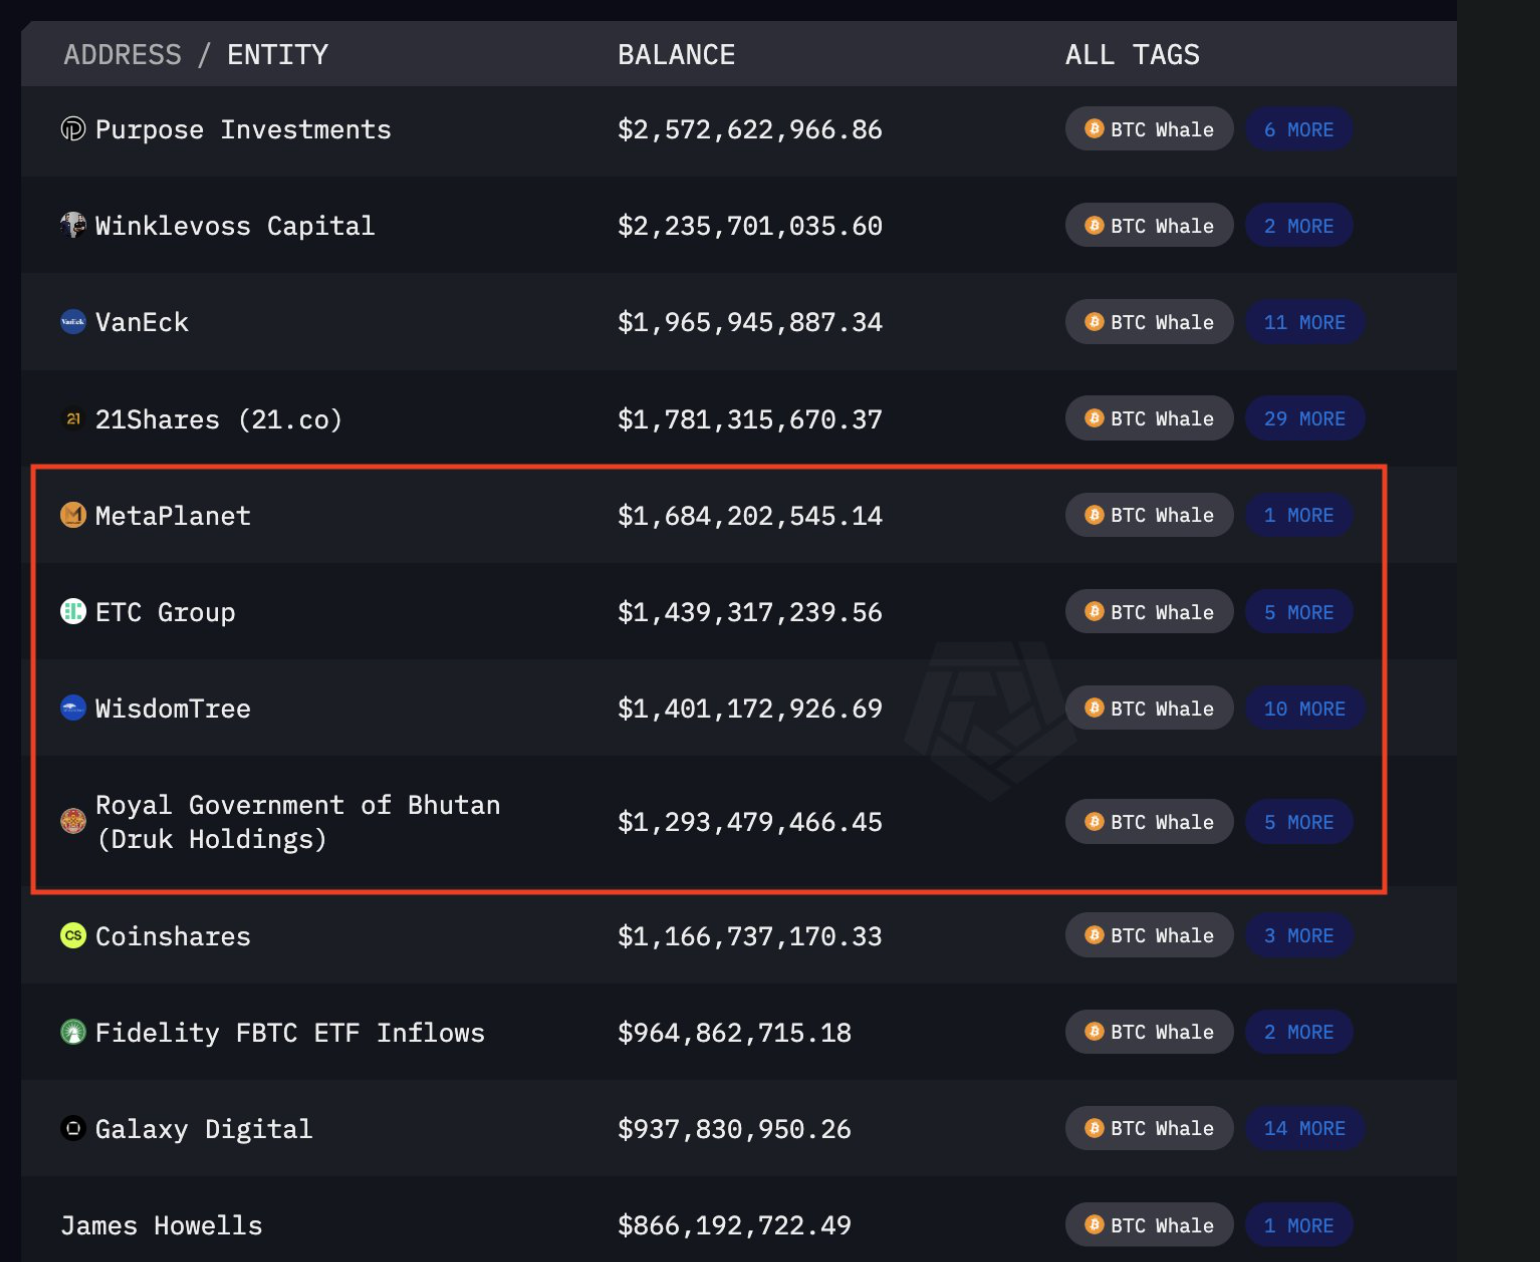Click Fidelity FBTC ETF Inflows balance value
Image resolution: width=1540 pixels, height=1262 pixels.
pos(734,1032)
